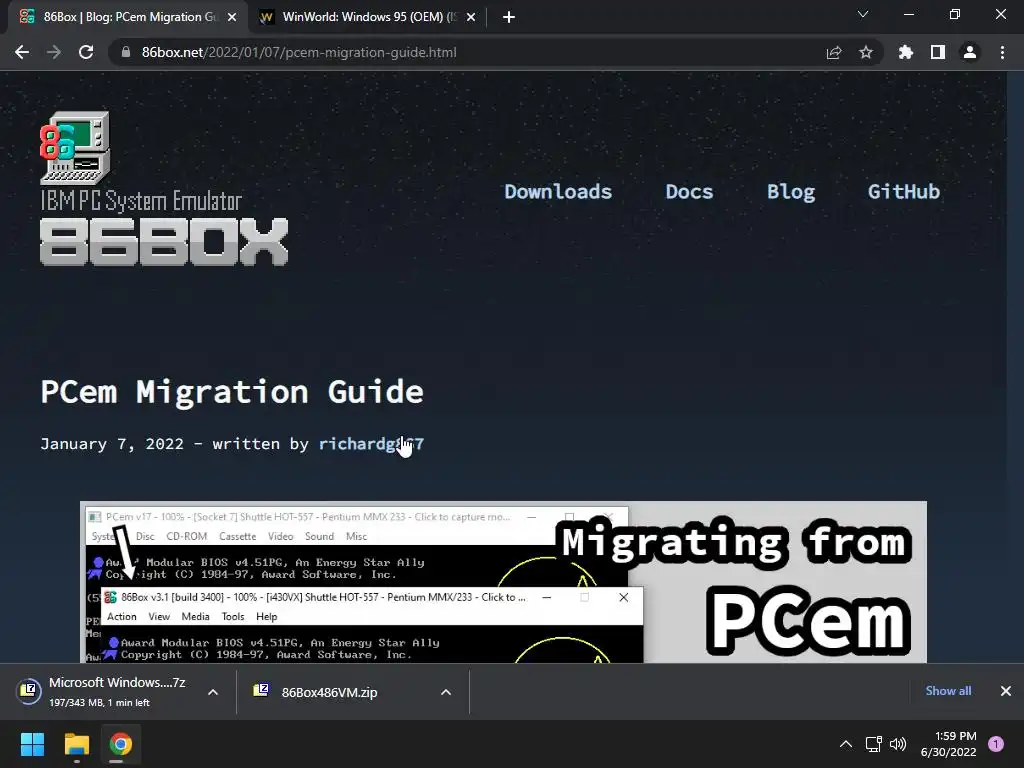The width and height of the screenshot is (1024, 768).
Task: Click the page vertical scrollbar
Action: (x=1015, y=366)
